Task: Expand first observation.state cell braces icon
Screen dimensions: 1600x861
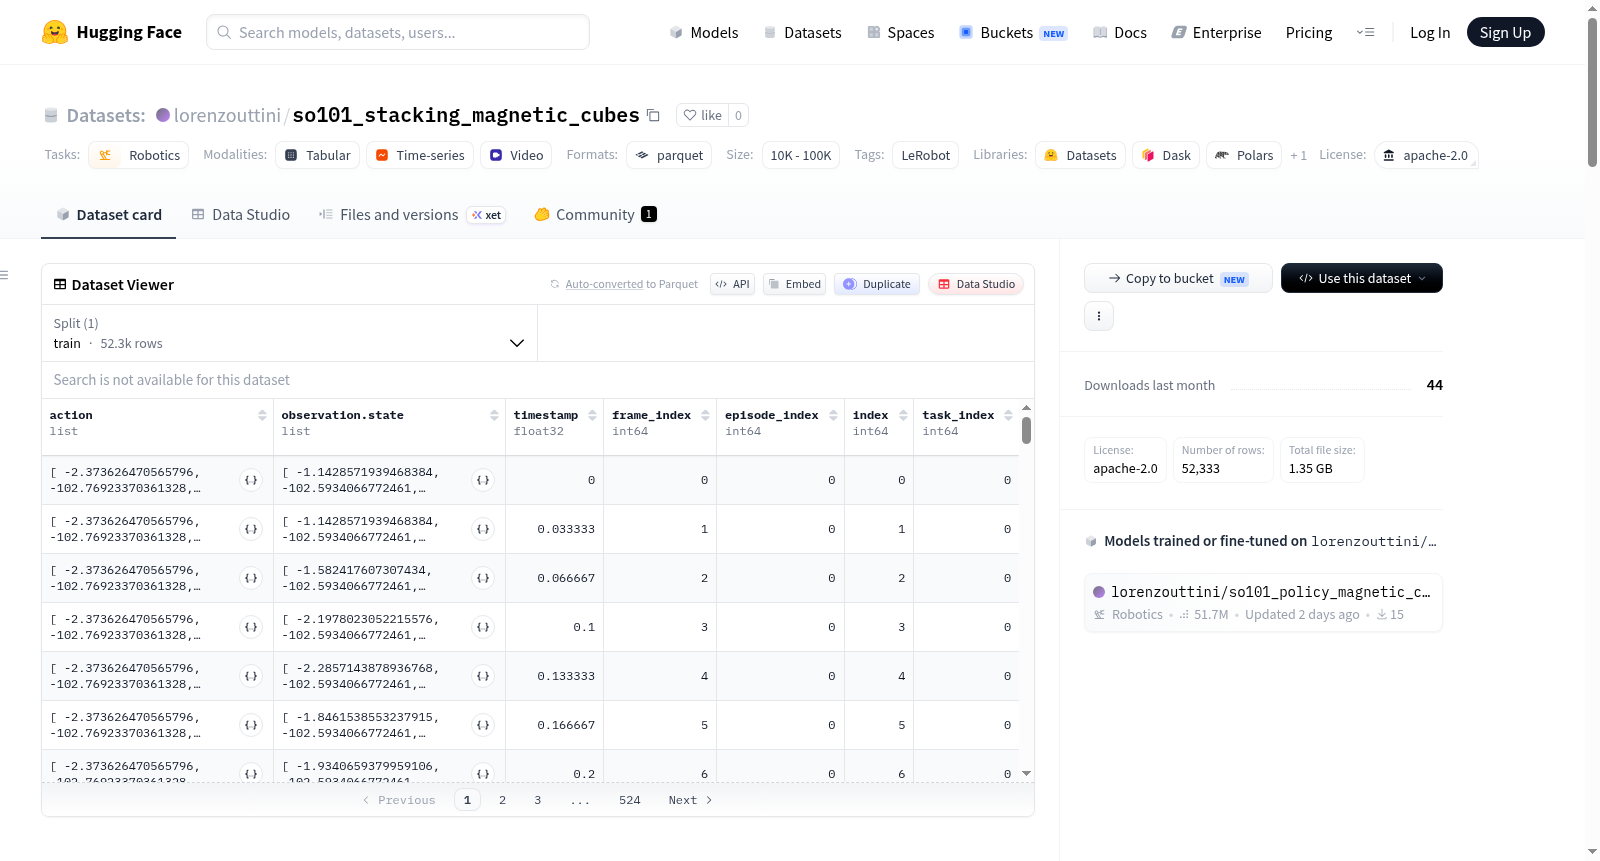Action: point(483,480)
